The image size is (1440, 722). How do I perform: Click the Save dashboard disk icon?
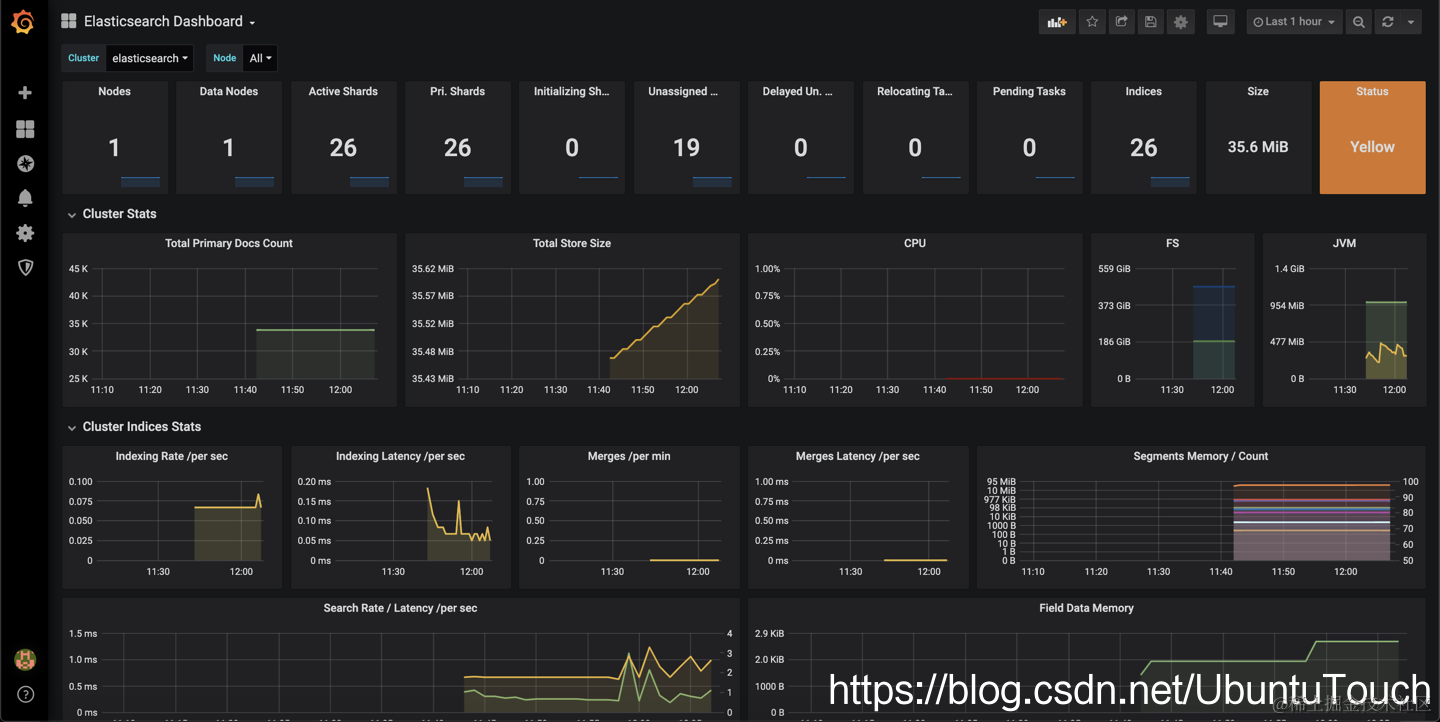[x=1151, y=21]
